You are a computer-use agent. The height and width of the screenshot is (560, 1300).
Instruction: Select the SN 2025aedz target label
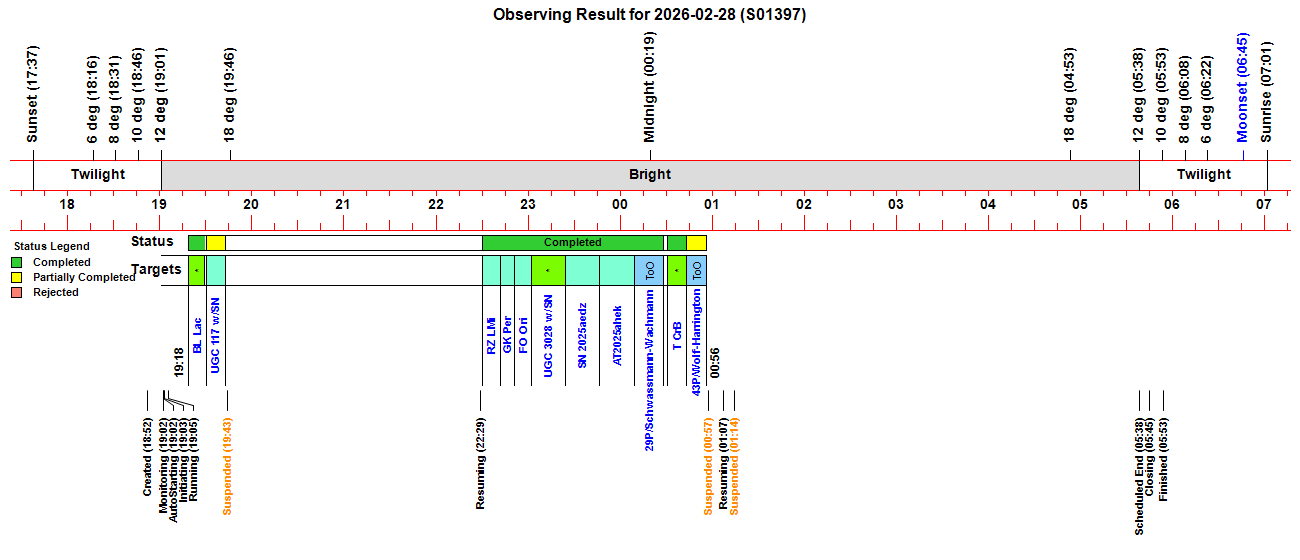[x=582, y=335]
